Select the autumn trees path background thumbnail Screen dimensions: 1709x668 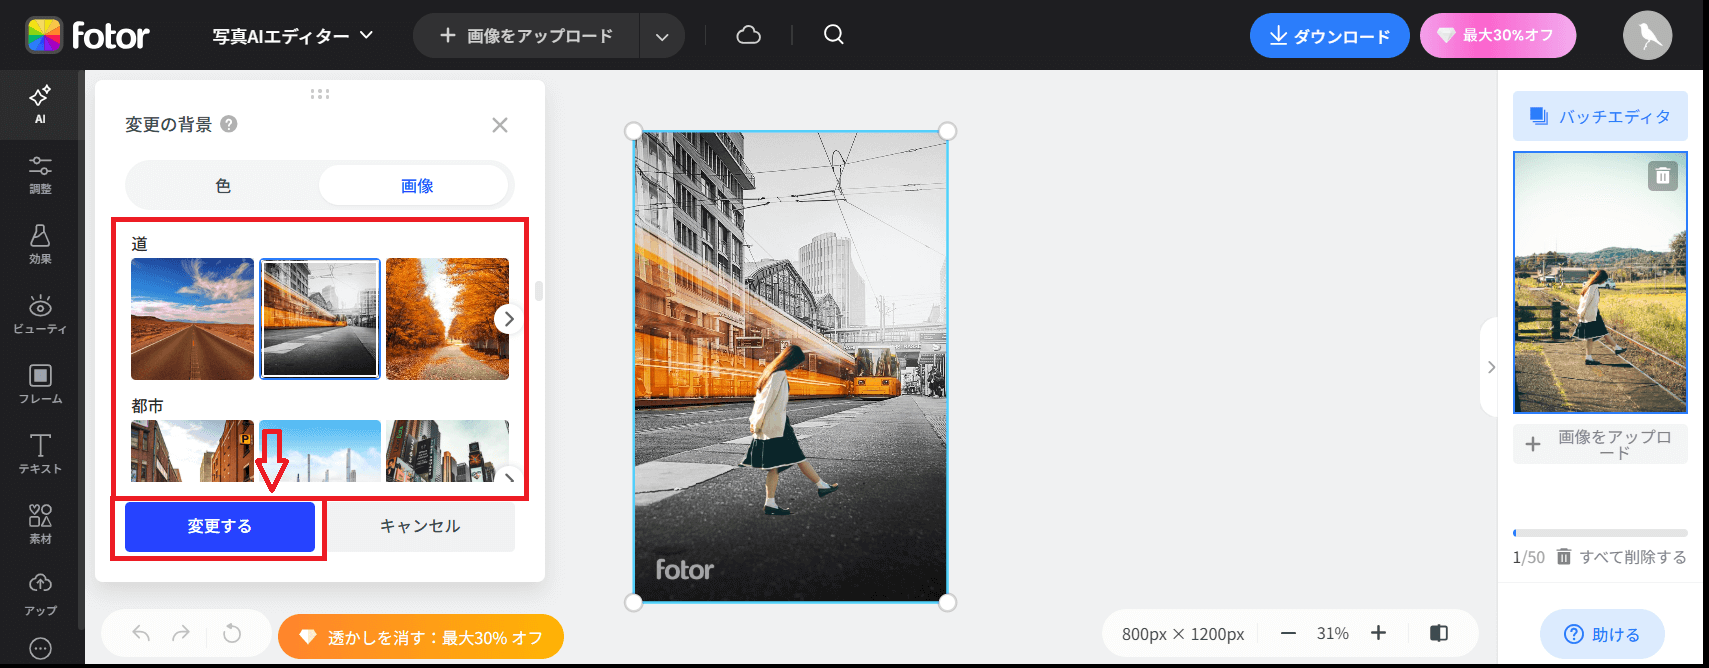click(x=447, y=319)
